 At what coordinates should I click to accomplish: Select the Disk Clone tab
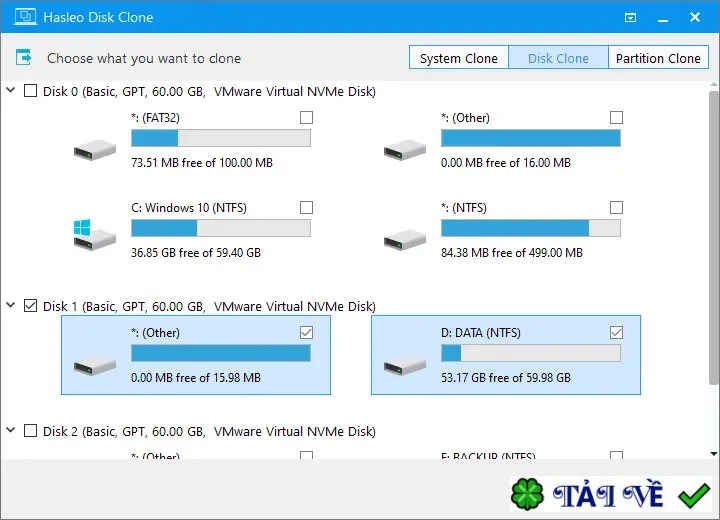click(x=558, y=57)
